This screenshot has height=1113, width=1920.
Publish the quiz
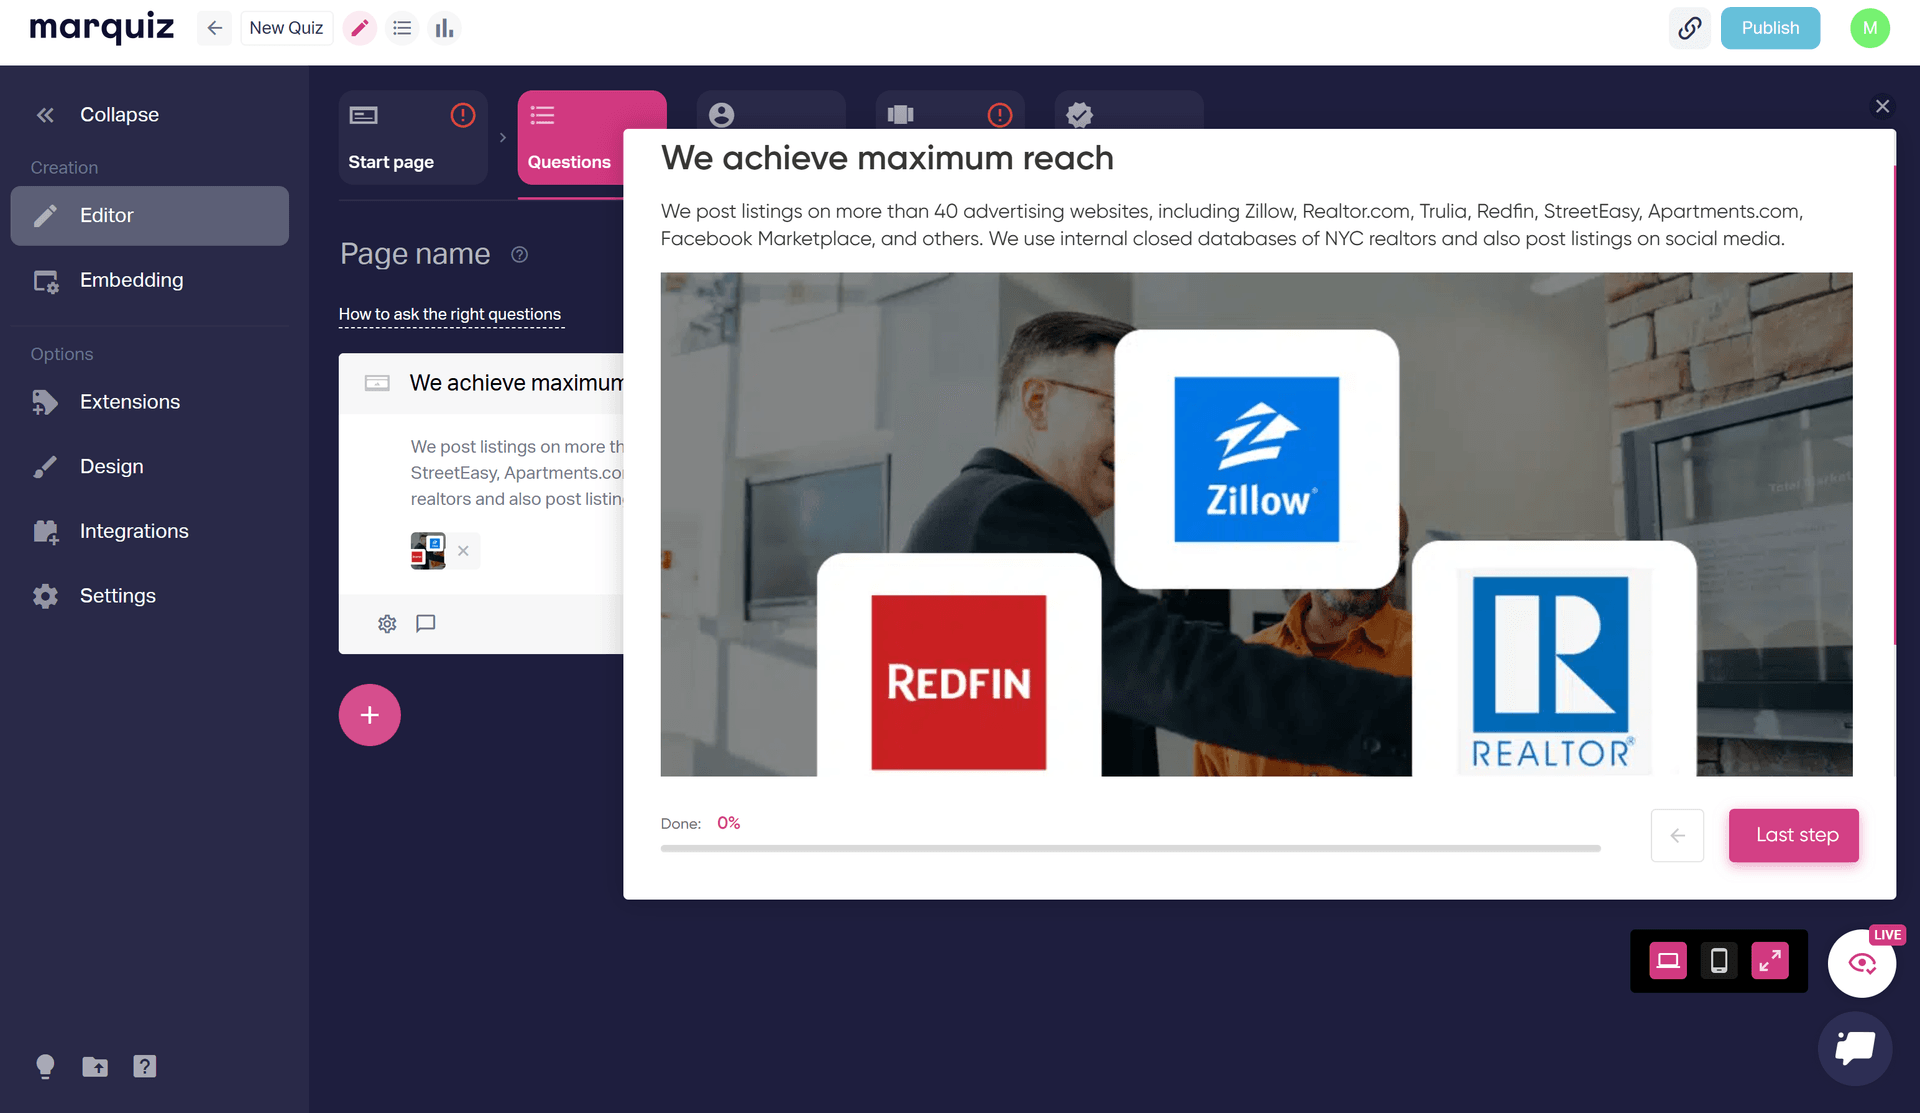1770,28
